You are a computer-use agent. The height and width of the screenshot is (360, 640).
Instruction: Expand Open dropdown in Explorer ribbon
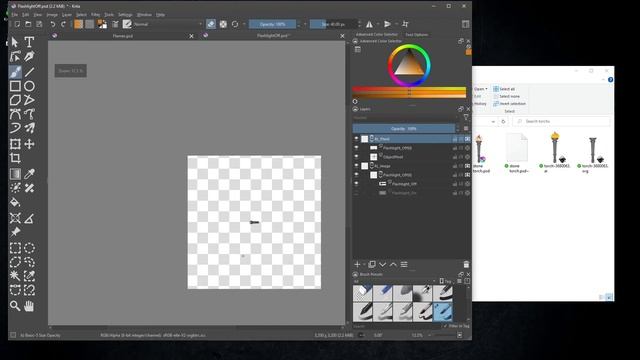tap(480, 89)
